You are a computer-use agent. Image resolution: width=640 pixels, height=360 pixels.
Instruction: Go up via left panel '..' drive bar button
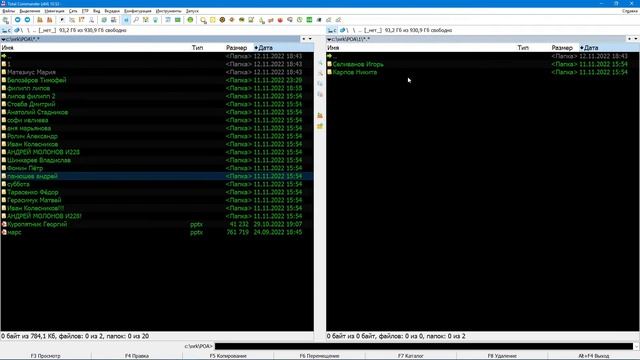click(x=34, y=30)
